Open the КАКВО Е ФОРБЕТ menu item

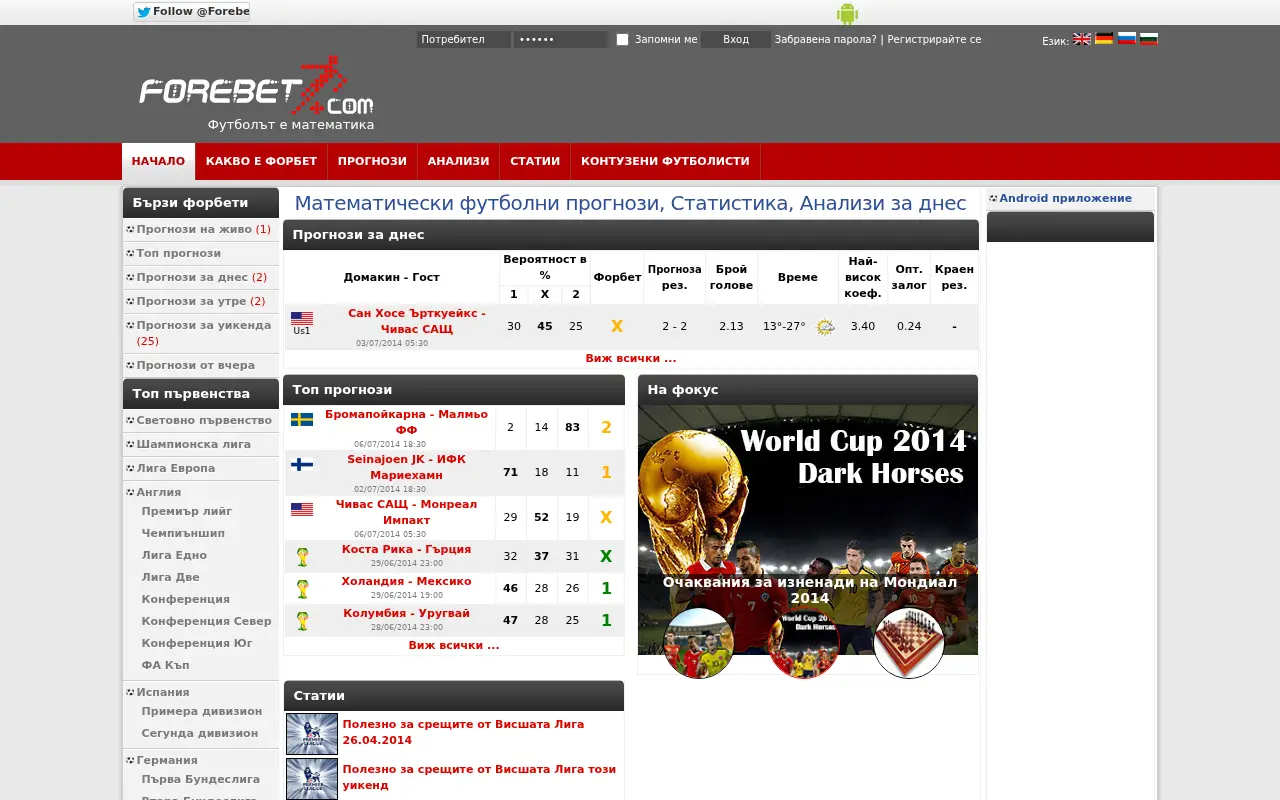[261, 161]
